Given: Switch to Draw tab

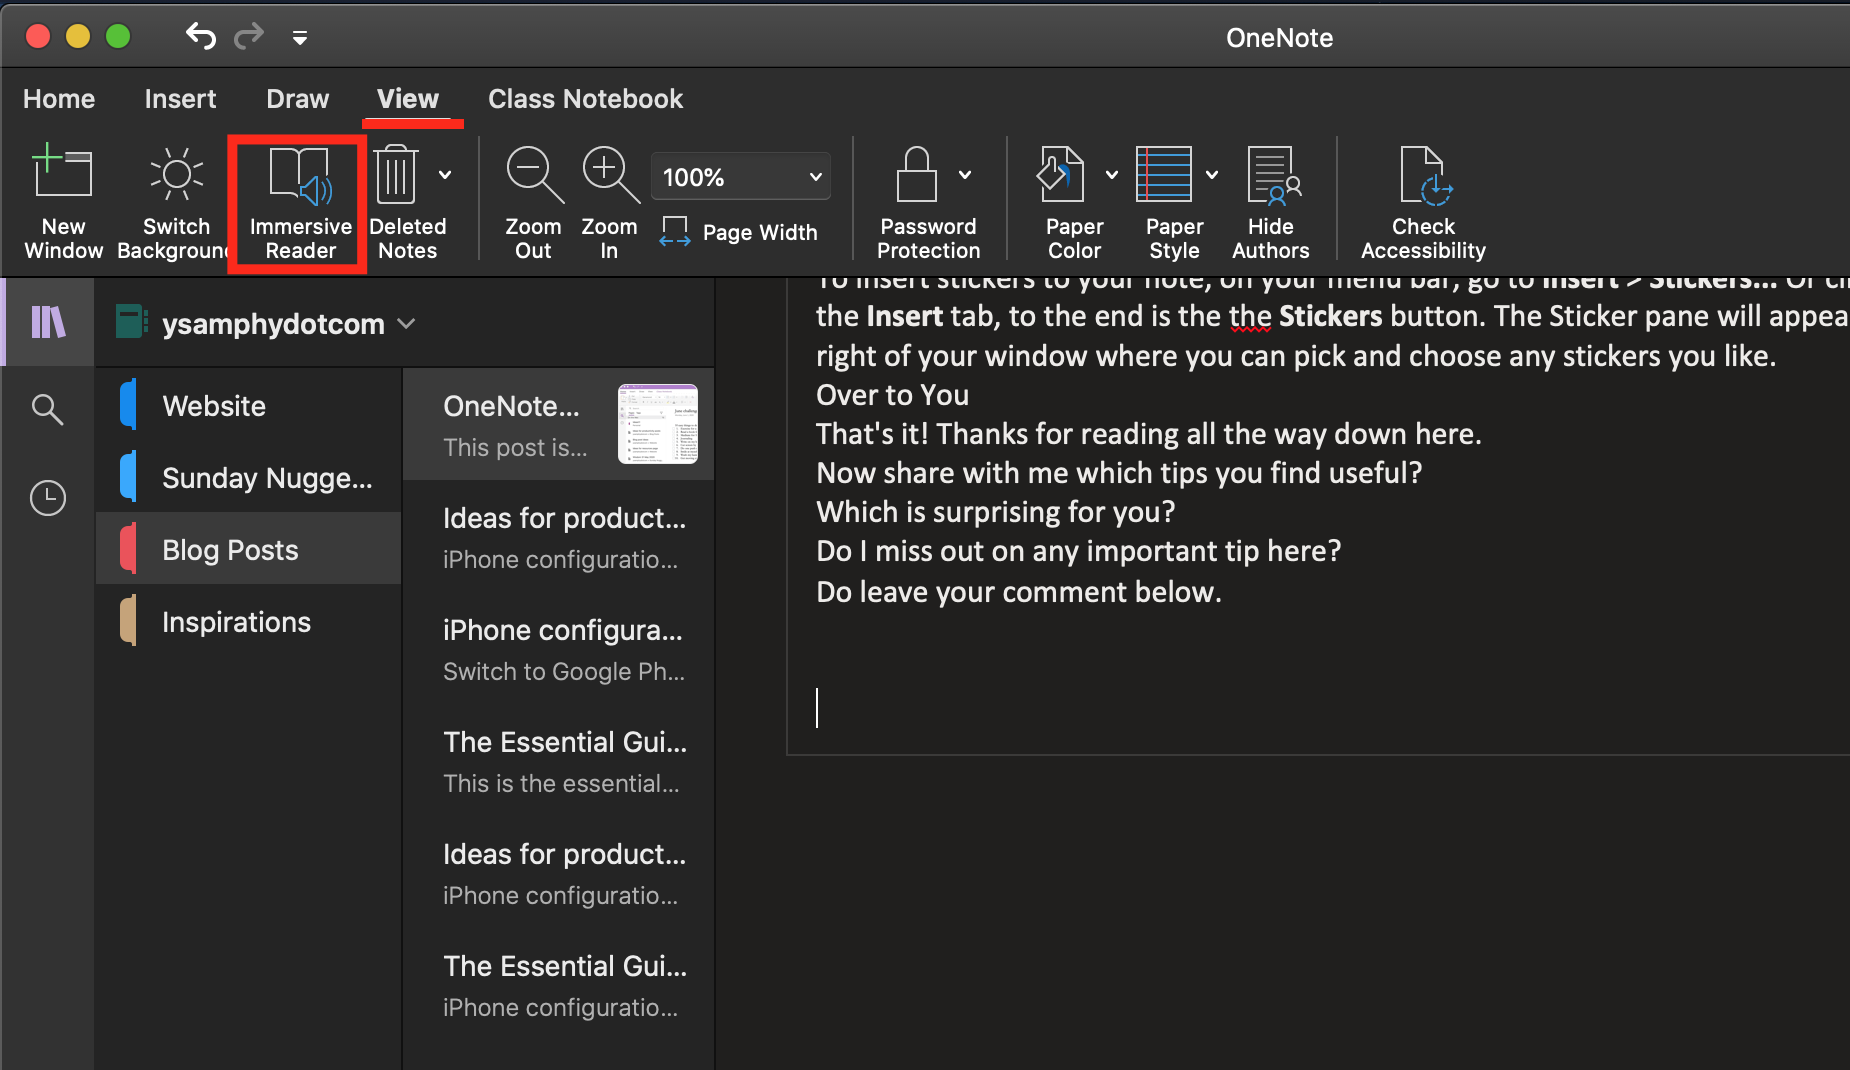Looking at the screenshot, I should pyautogui.click(x=297, y=99).
